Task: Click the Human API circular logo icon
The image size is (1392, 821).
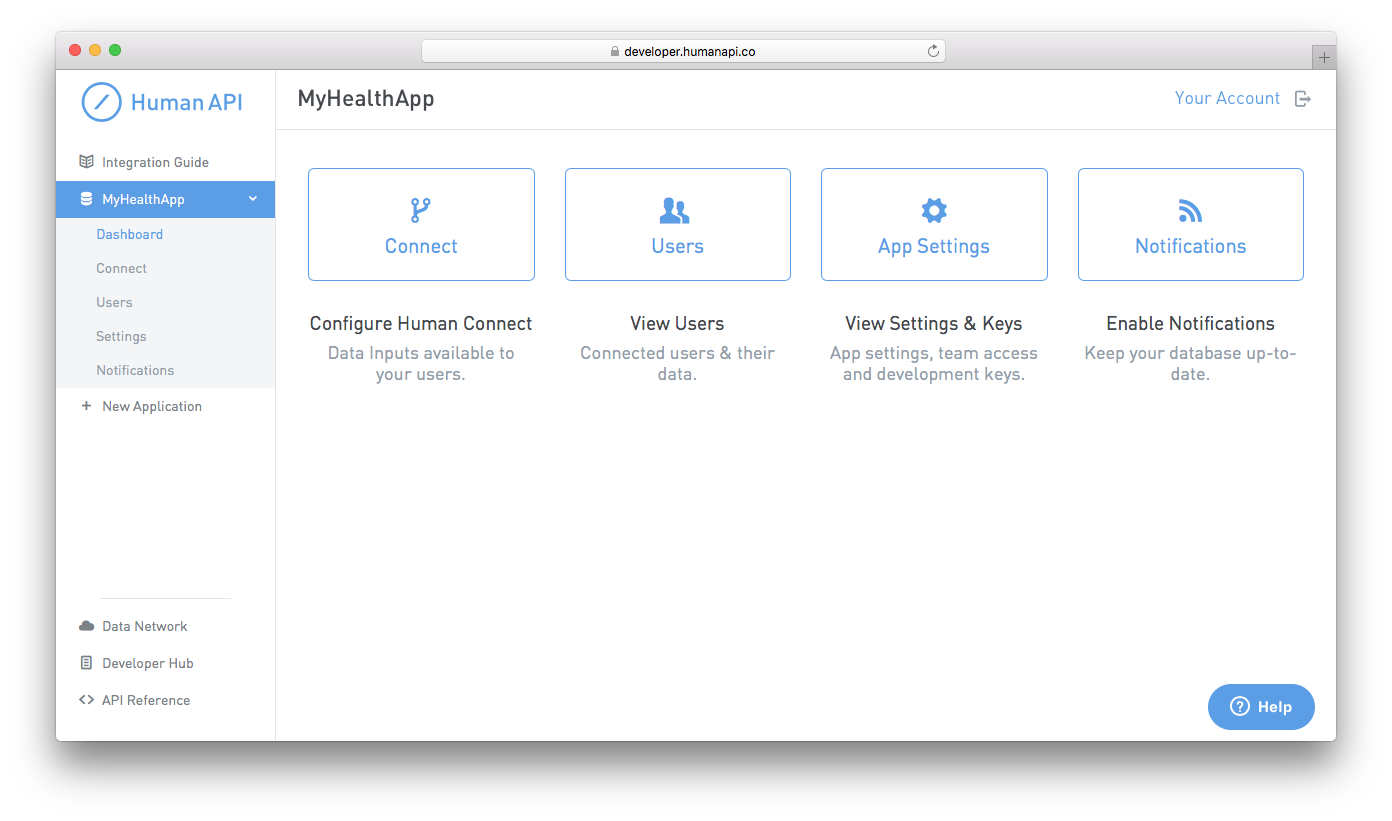Action: [101, 102]
